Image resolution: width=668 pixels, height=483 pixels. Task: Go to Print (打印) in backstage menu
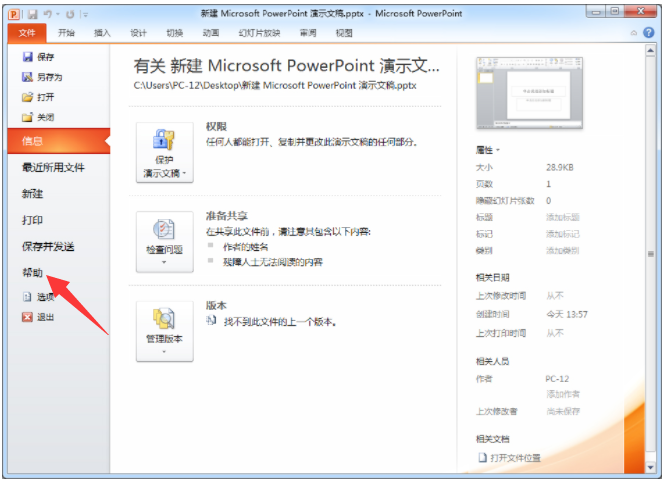click(x=33, y=220)
